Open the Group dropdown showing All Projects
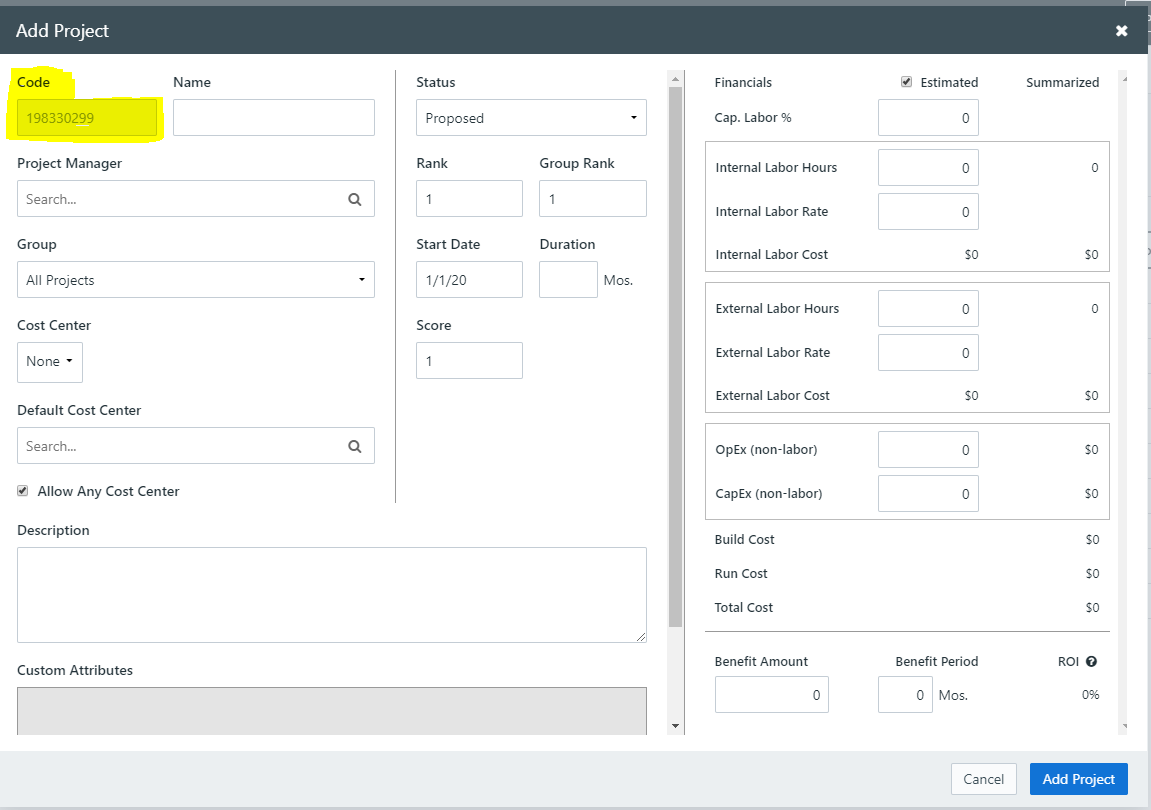Viewport: 1151px width, 810px height. click(195, 280)
